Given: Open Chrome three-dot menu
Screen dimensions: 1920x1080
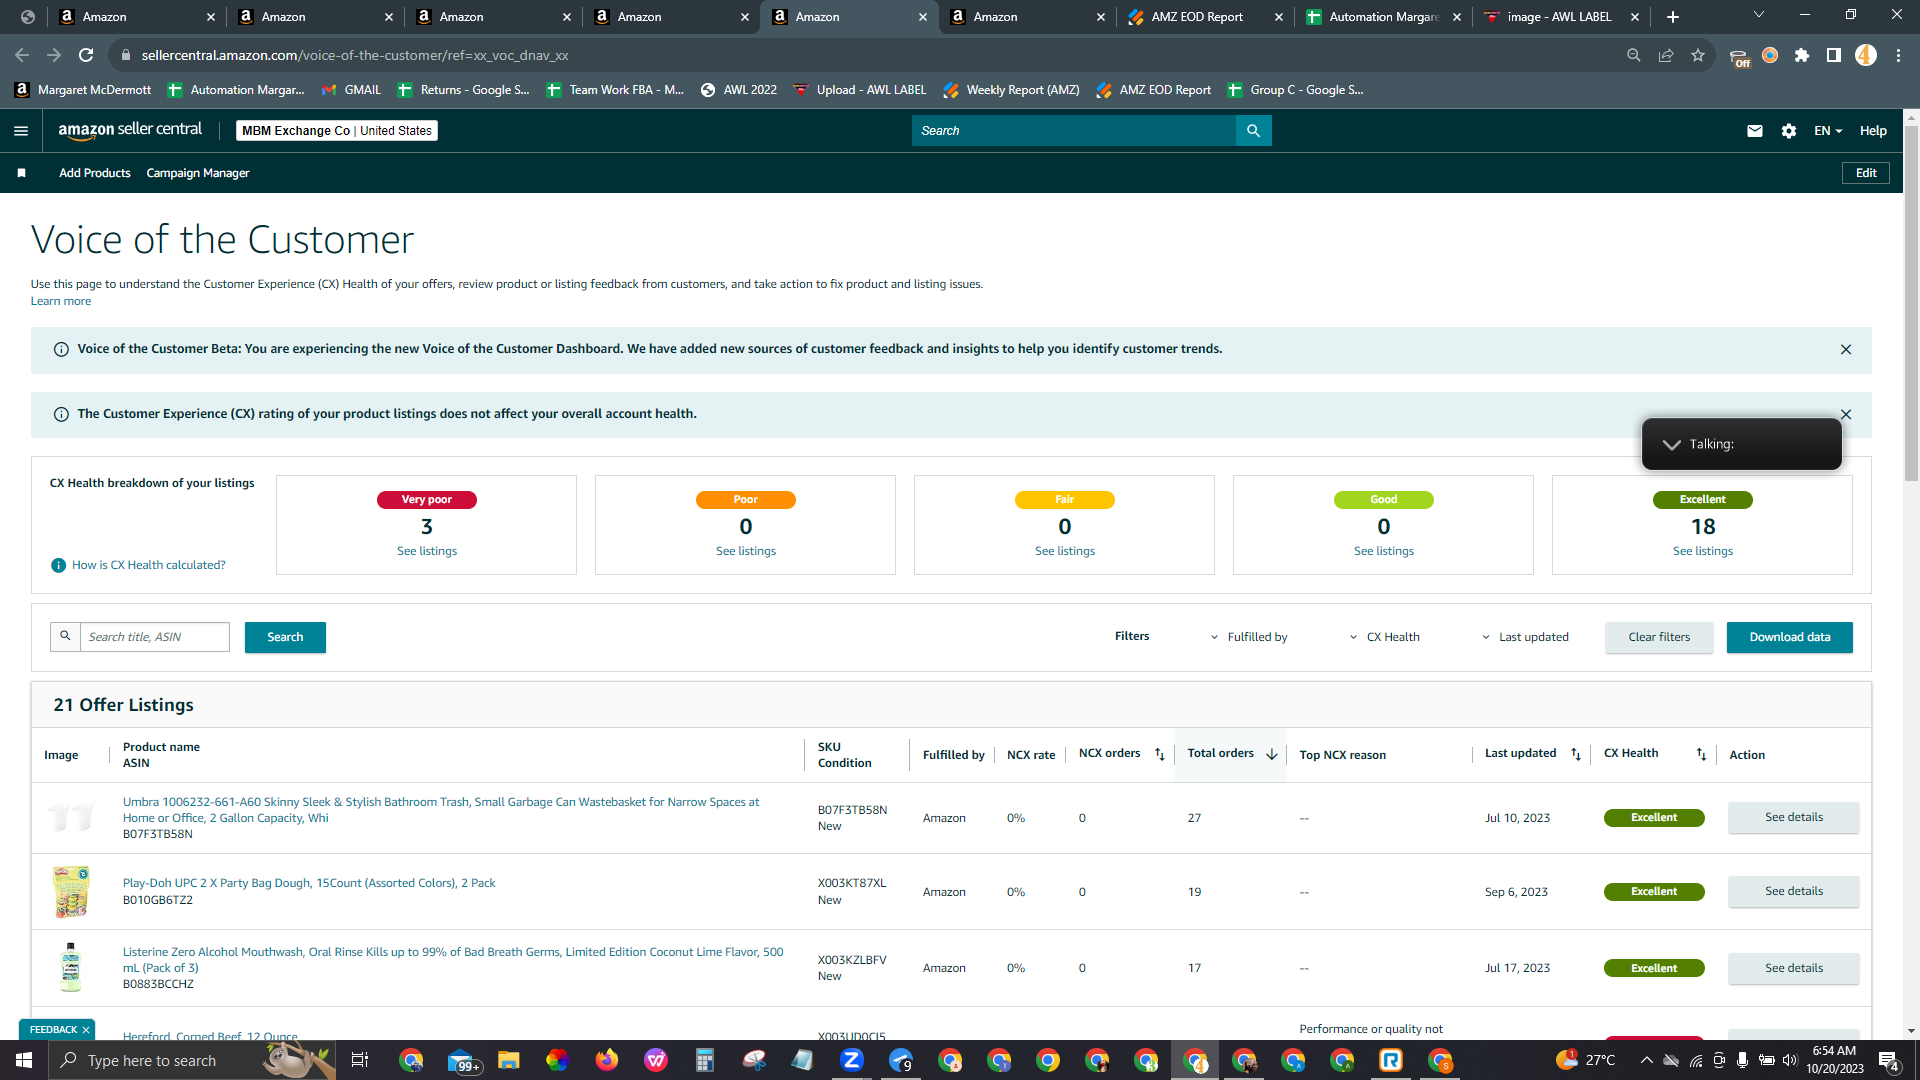Looking at the screenshot, I should click(x=1898, y=55).
